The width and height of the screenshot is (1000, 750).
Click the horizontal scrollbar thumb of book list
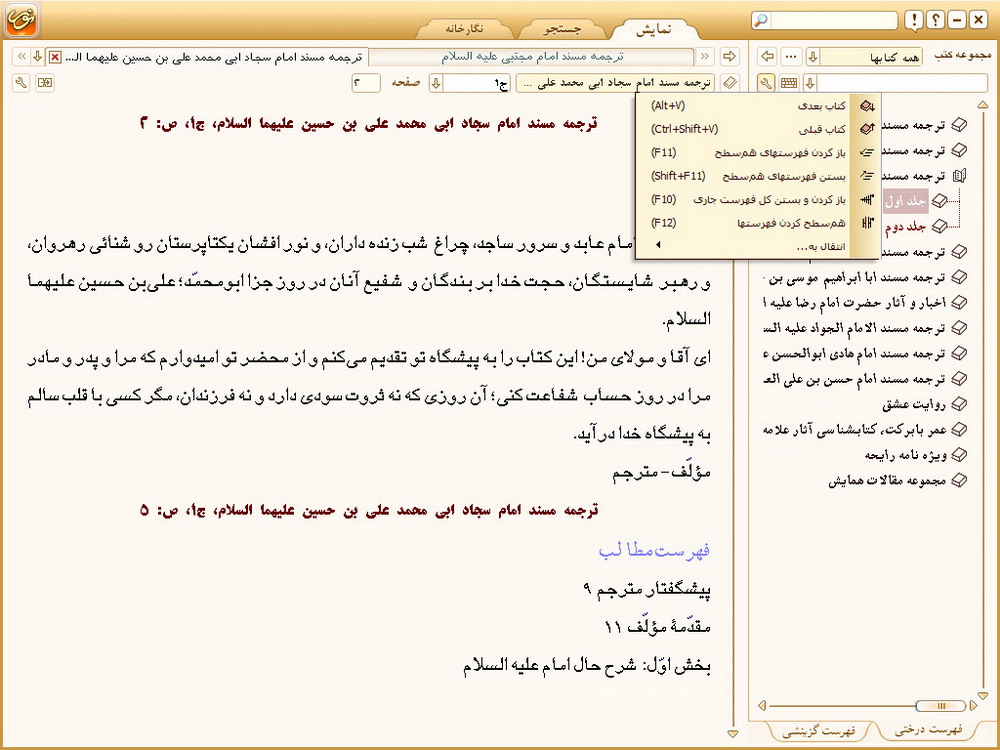click(940, 705)
